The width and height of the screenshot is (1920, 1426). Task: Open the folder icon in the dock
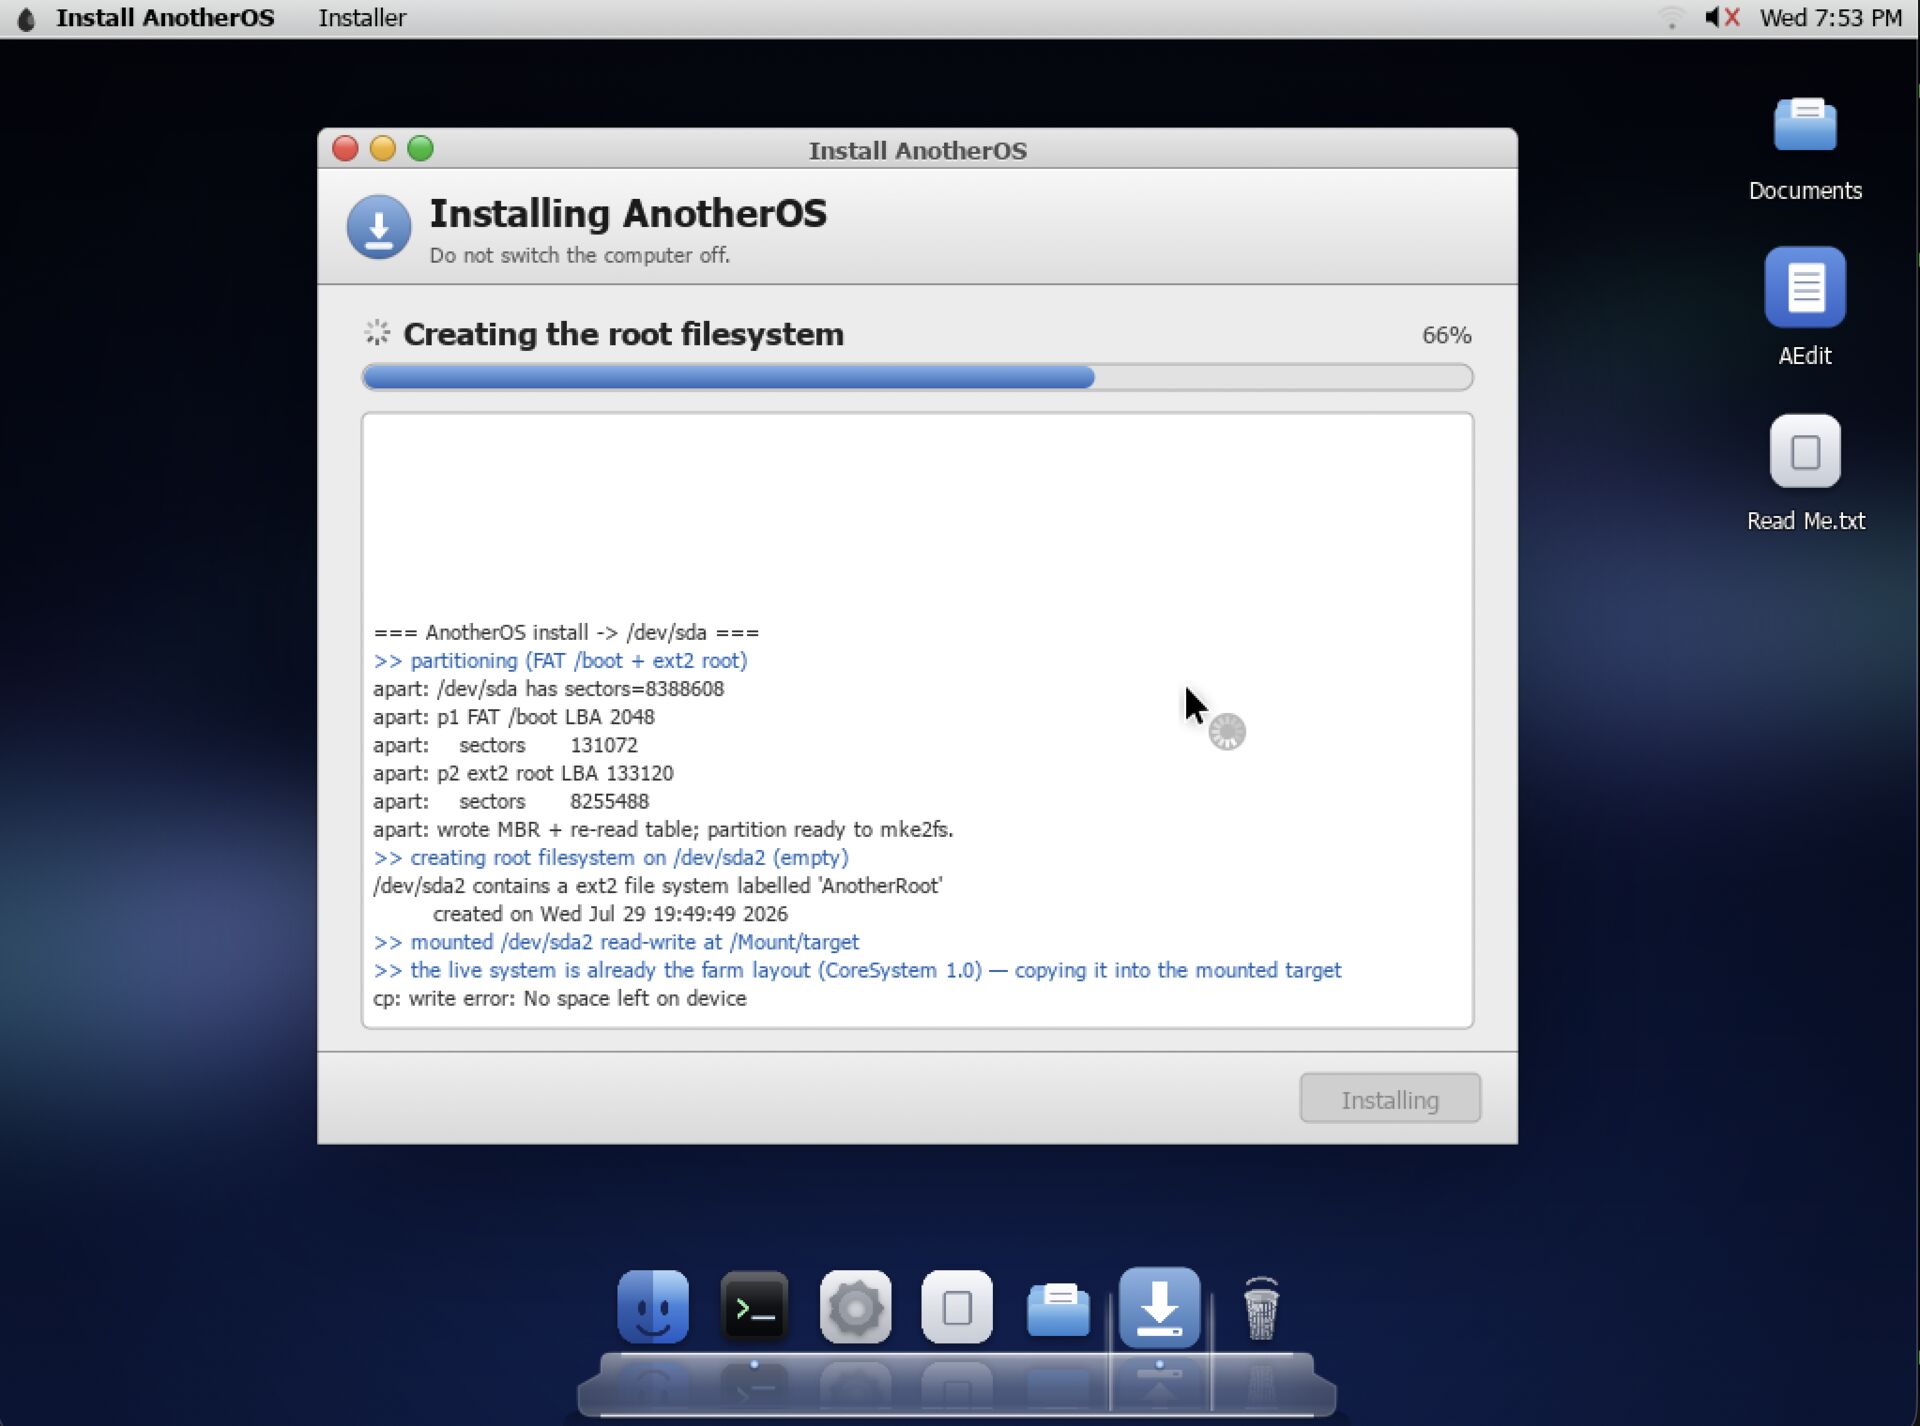point(1058,1309)
